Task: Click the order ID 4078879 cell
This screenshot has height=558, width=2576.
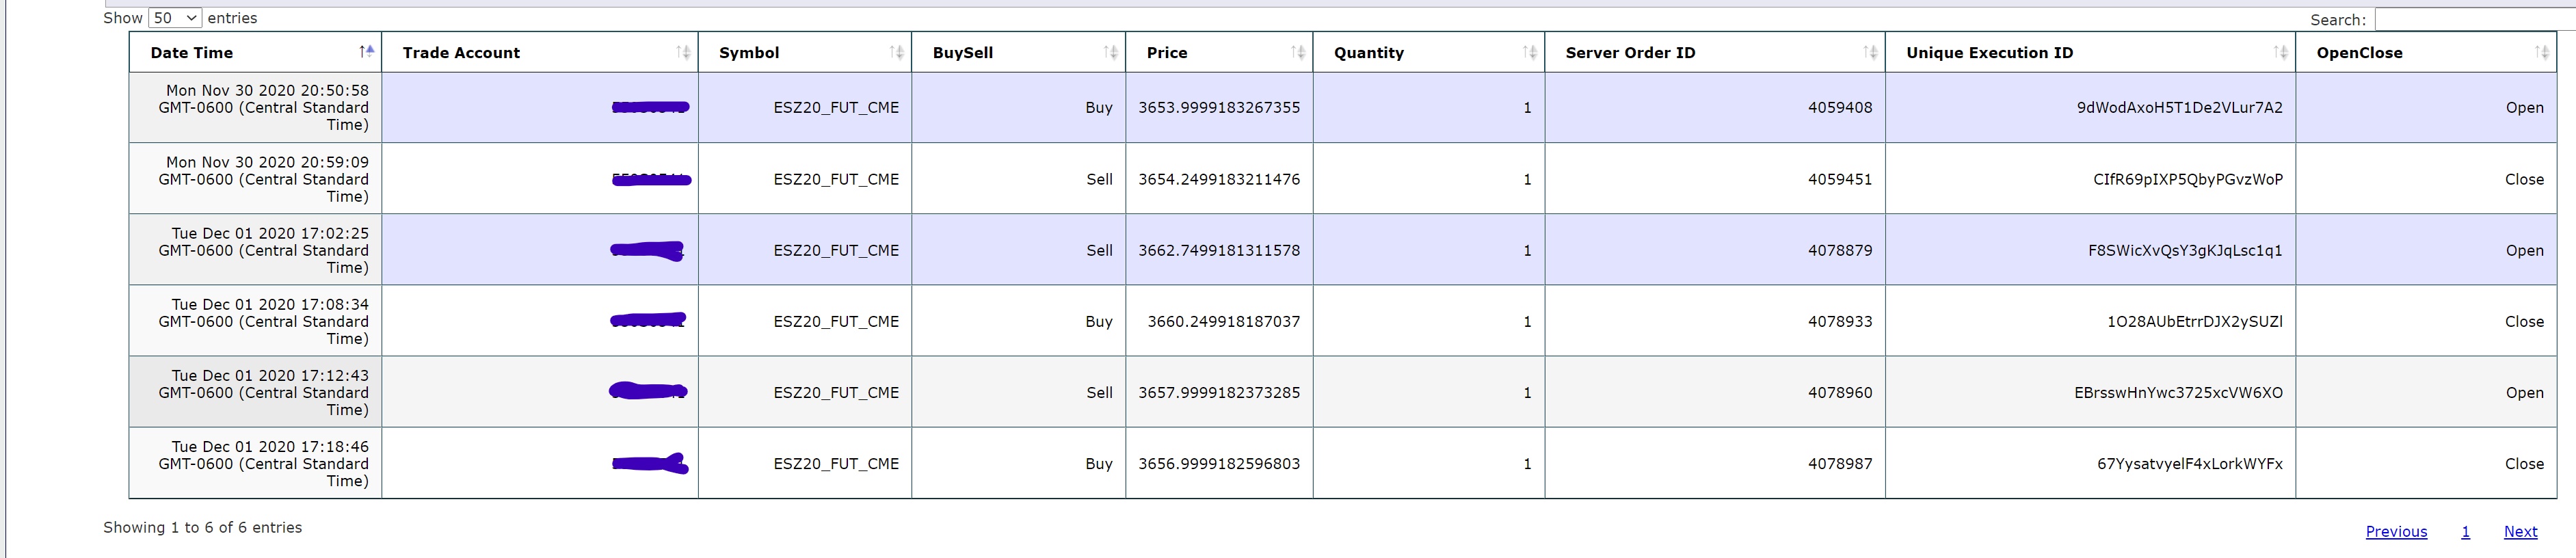Action: coord(1839,250)
